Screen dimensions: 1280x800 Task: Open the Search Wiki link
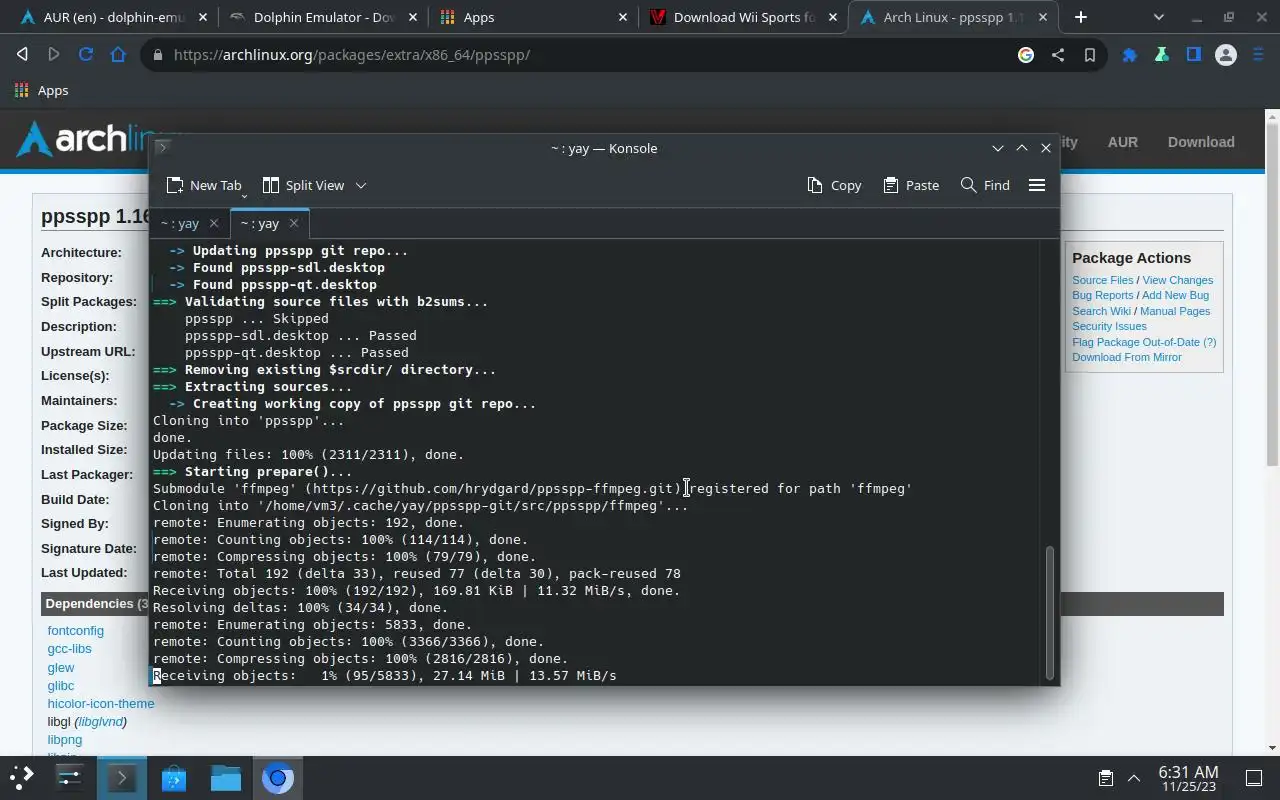pyautogui.click(x=1101, y=311)
